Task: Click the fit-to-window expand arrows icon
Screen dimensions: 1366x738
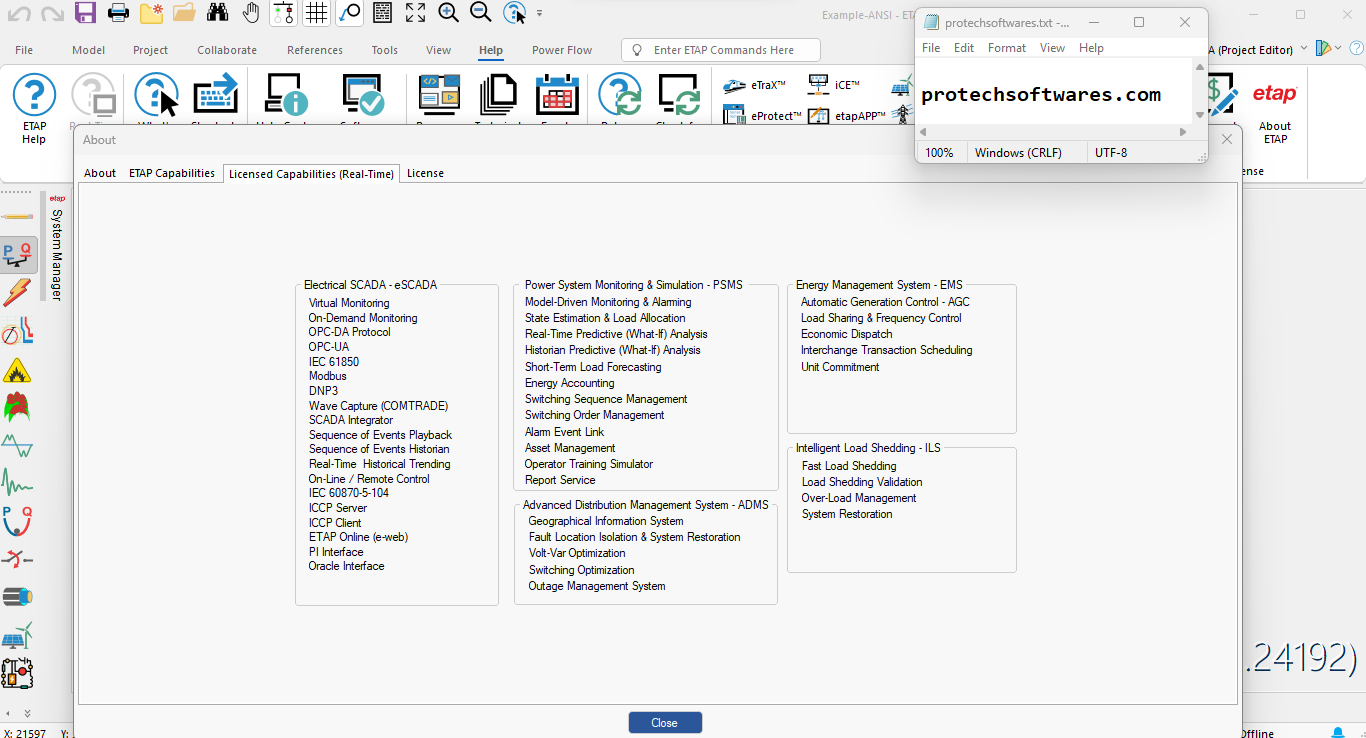Action: (415, 13)
